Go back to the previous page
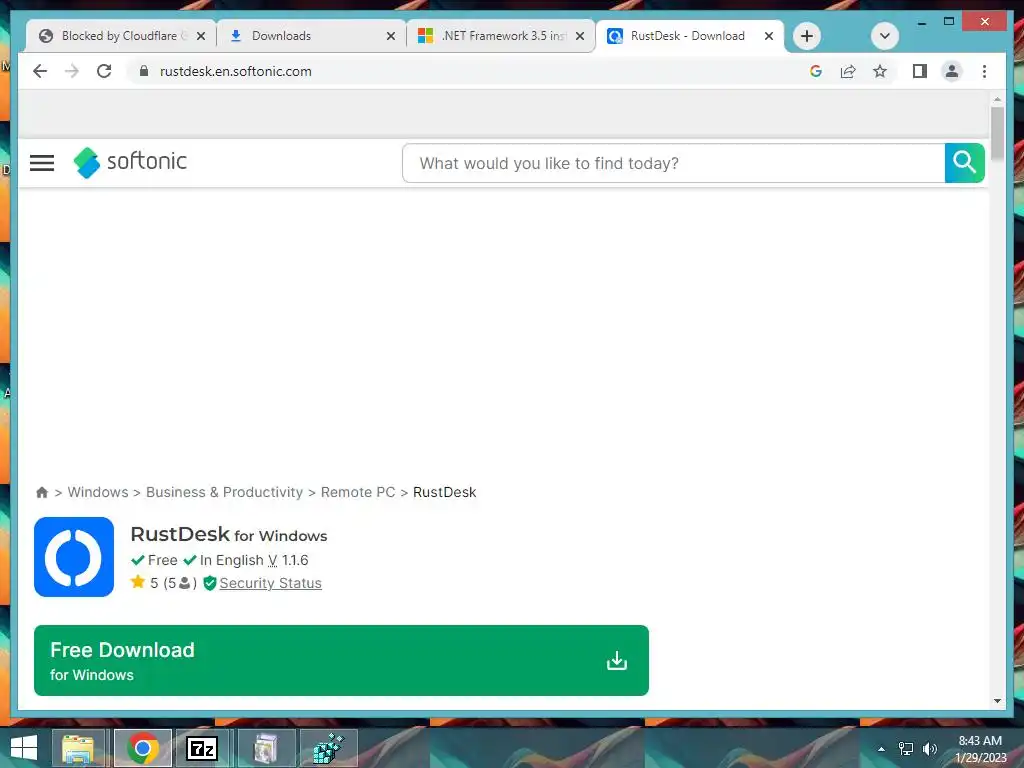The image size is (1024, 768). coord(40,71)
